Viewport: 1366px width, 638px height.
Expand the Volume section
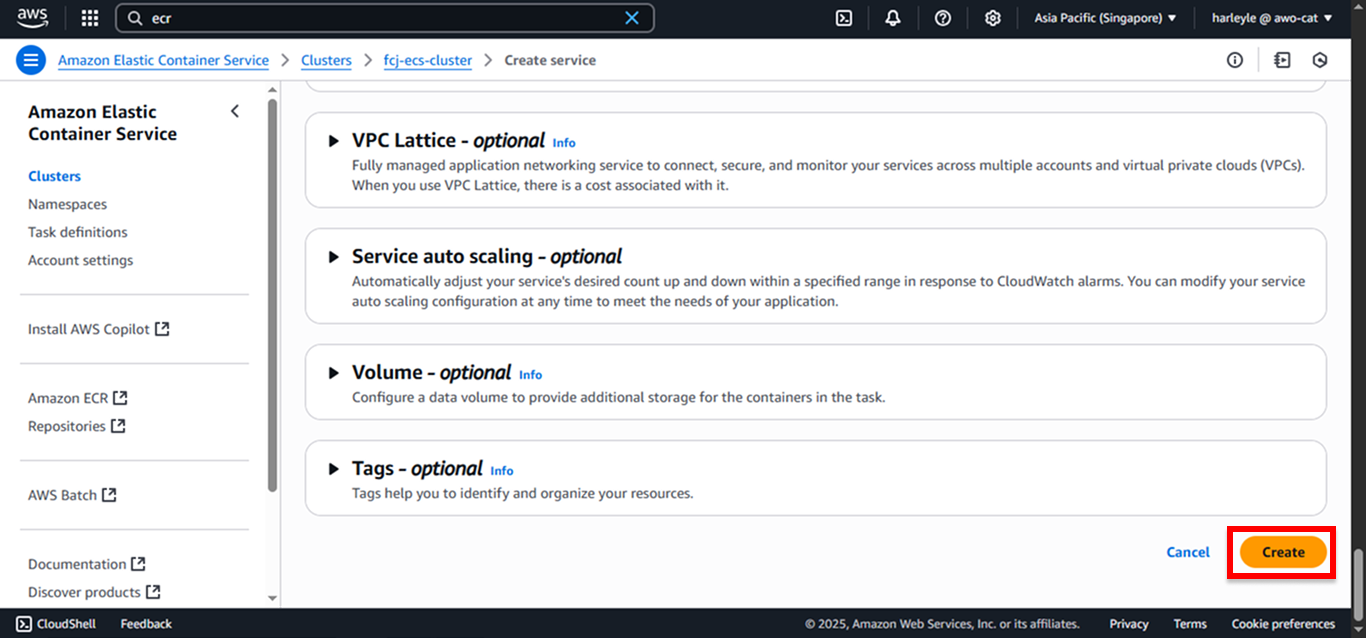pos(334,373)
